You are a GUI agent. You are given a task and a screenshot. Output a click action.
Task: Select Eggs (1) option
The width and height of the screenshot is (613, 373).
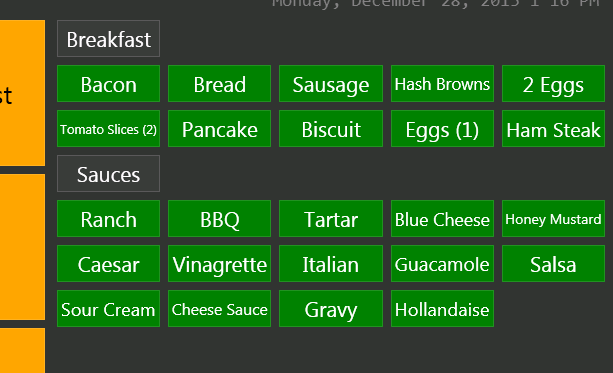click(442, 129)
